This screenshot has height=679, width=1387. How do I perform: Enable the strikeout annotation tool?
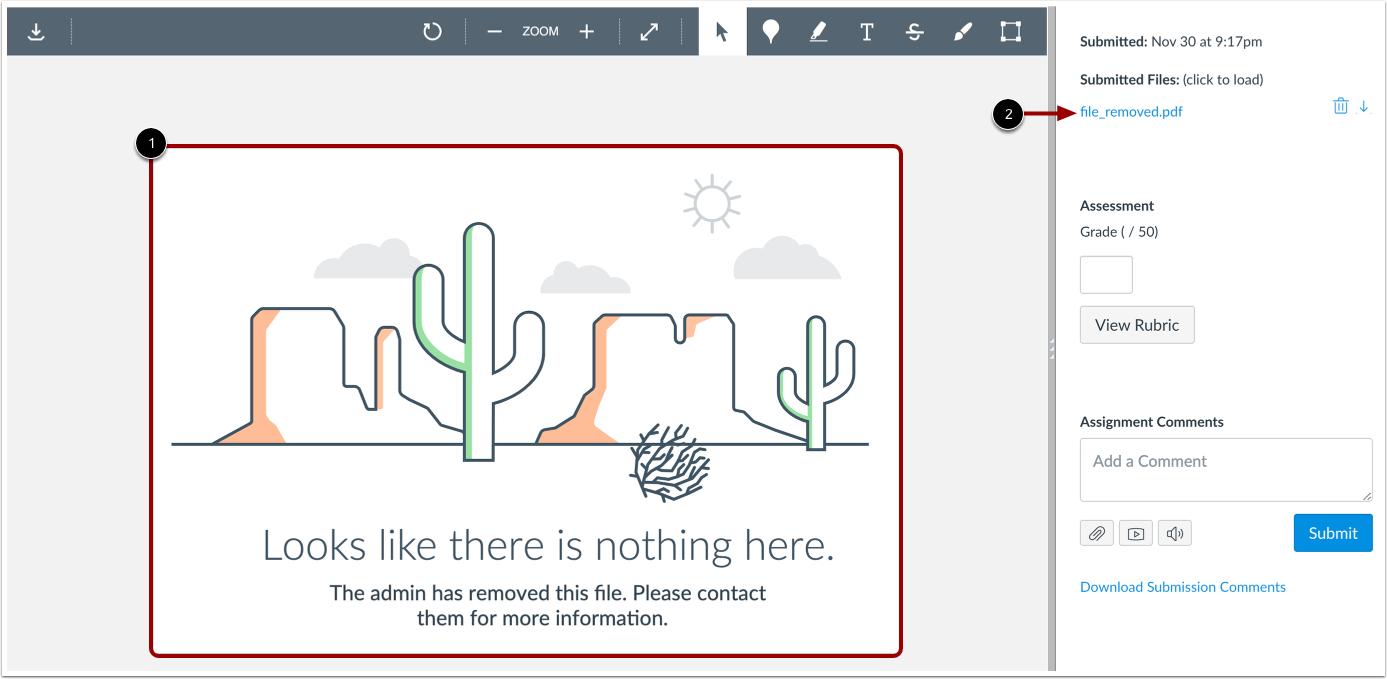click(x=914, y=31)
